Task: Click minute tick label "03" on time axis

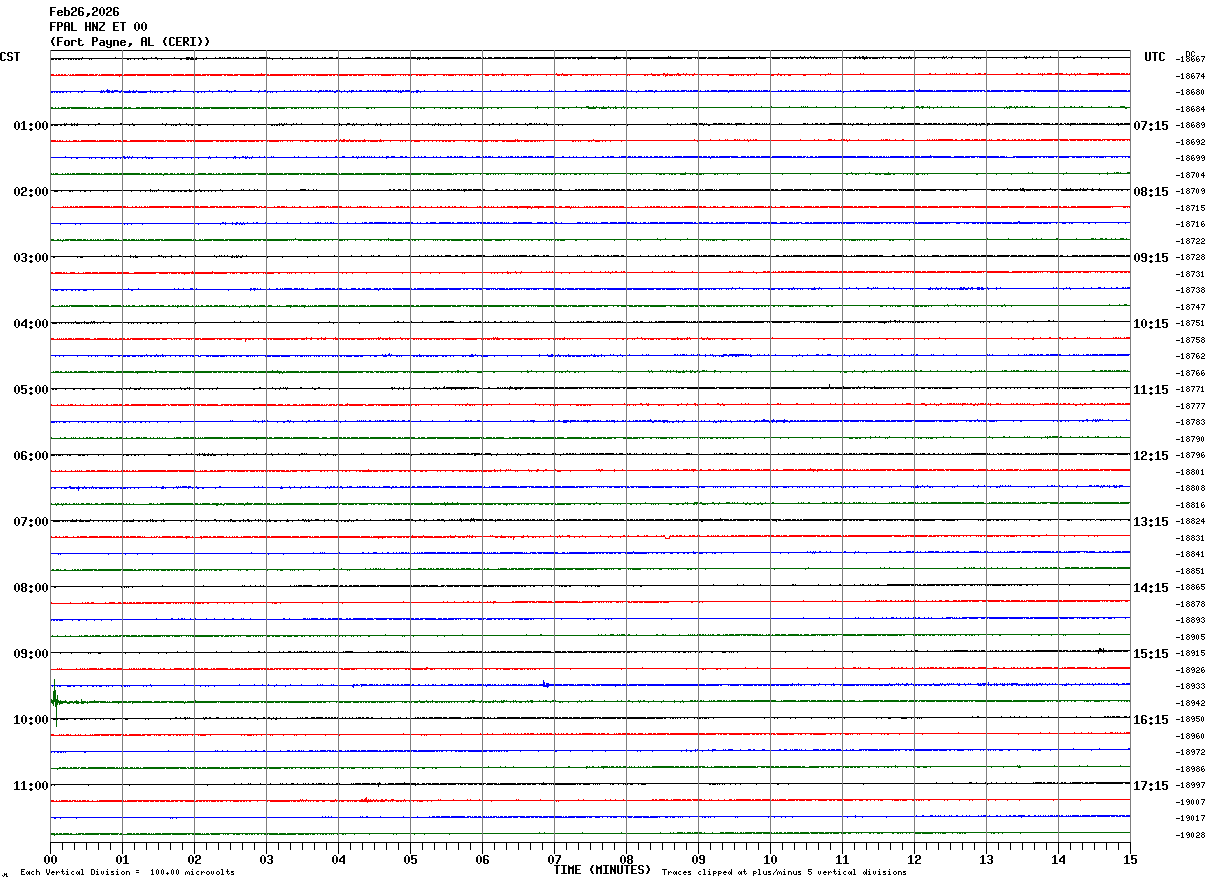Action: [266, 859]
